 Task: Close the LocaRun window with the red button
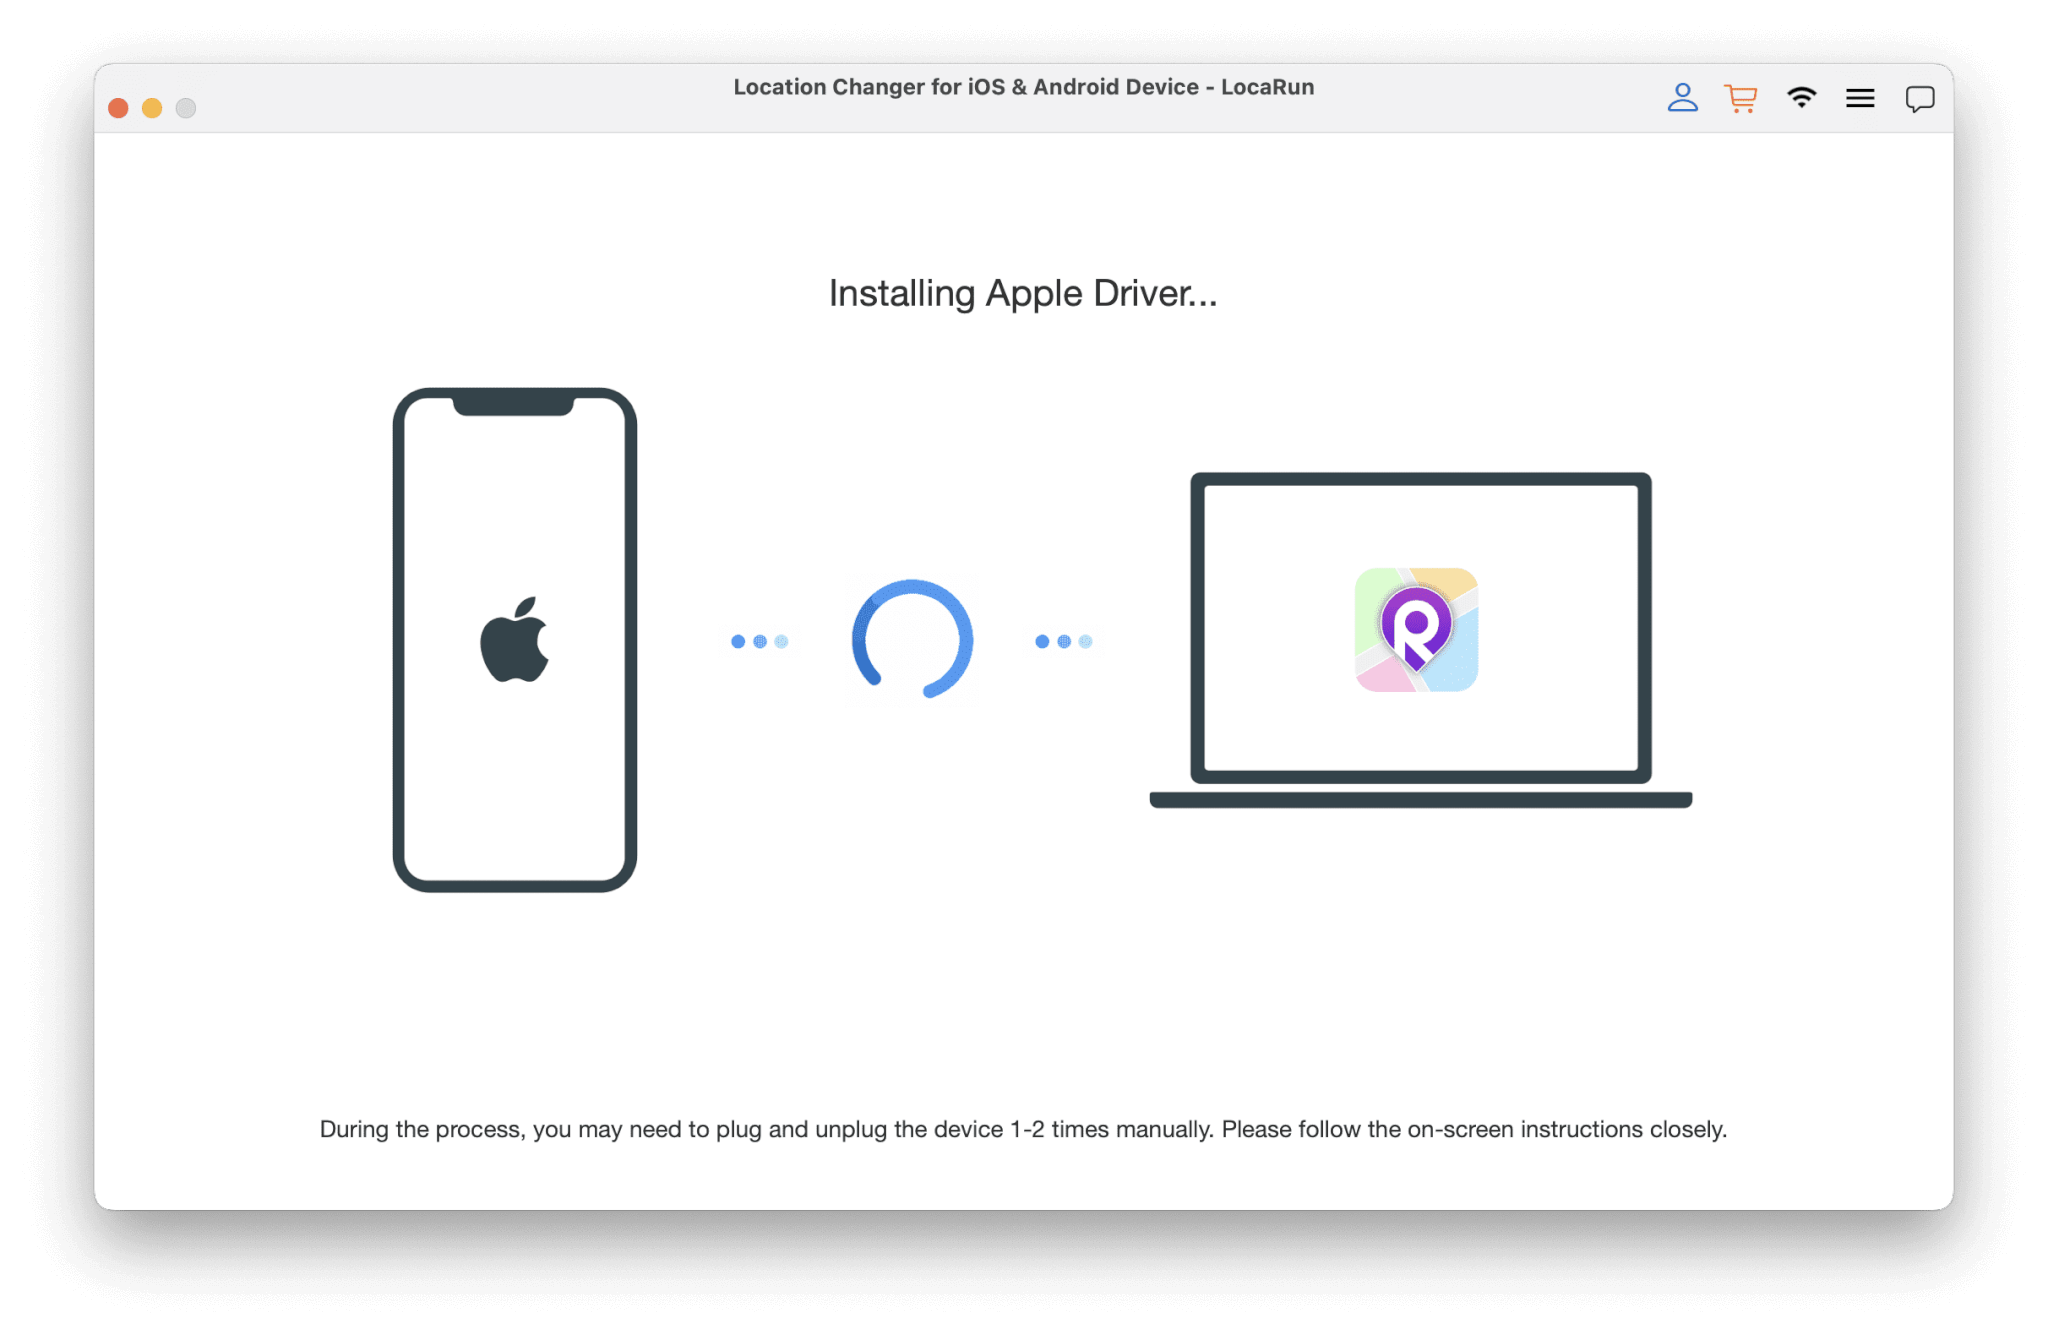click(x=118, y=108)
